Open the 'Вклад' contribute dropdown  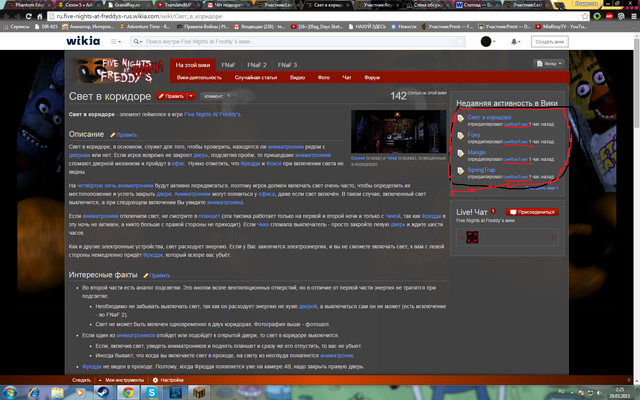pos(549,63)
